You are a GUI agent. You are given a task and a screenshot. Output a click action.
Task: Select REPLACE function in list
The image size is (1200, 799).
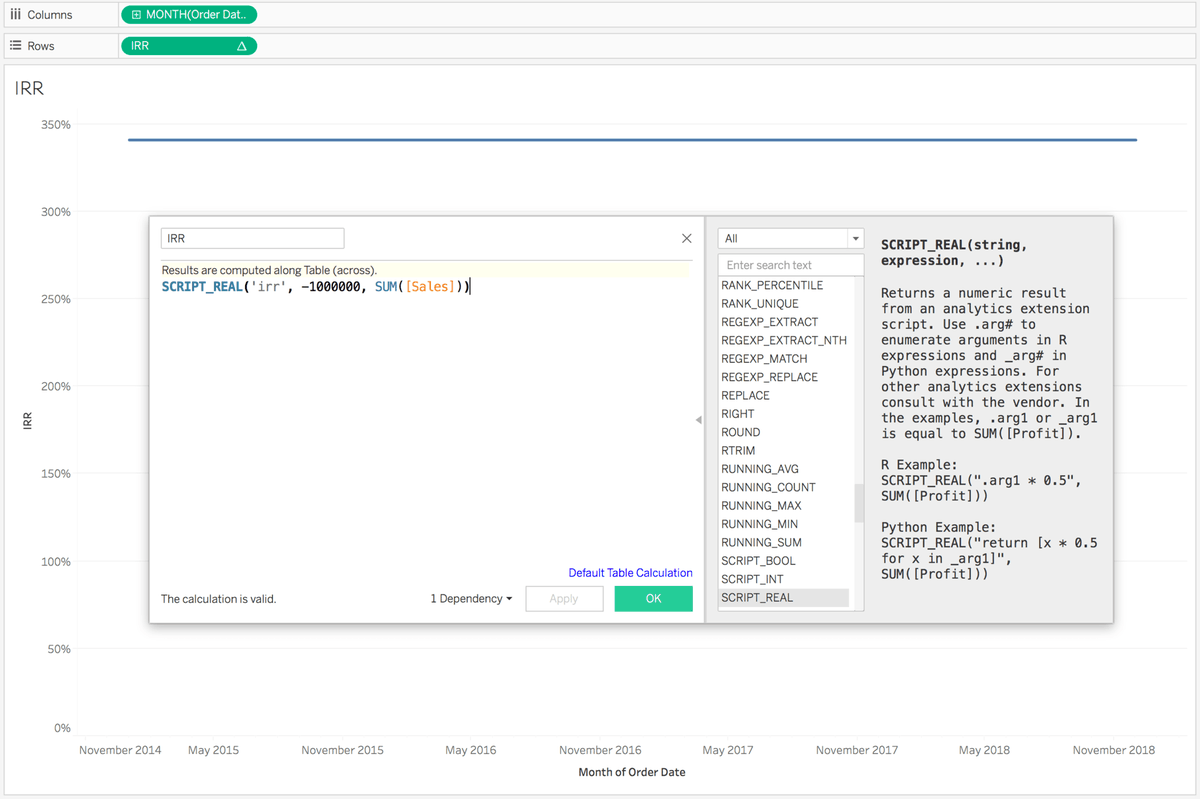pos(745,395)
